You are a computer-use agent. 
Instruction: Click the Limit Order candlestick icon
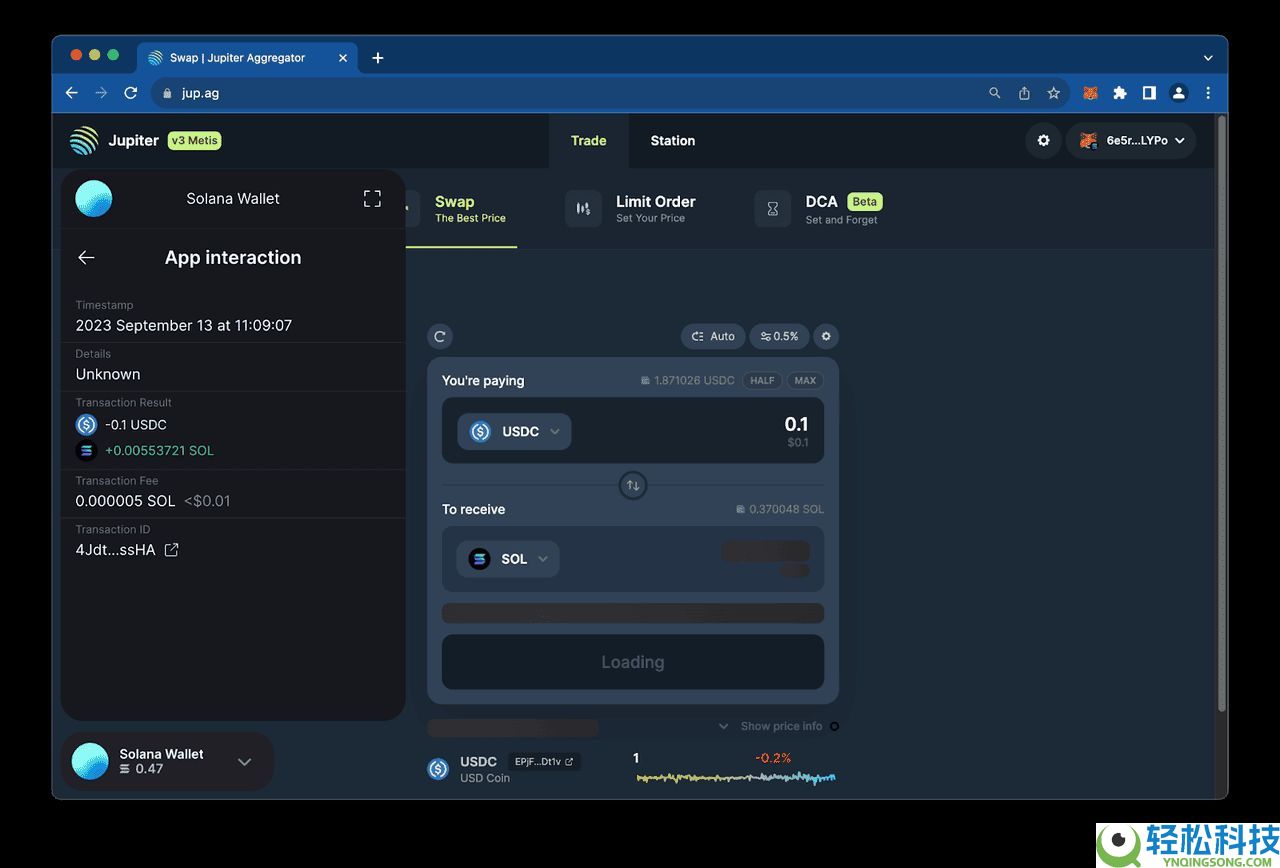coord(583,209)
